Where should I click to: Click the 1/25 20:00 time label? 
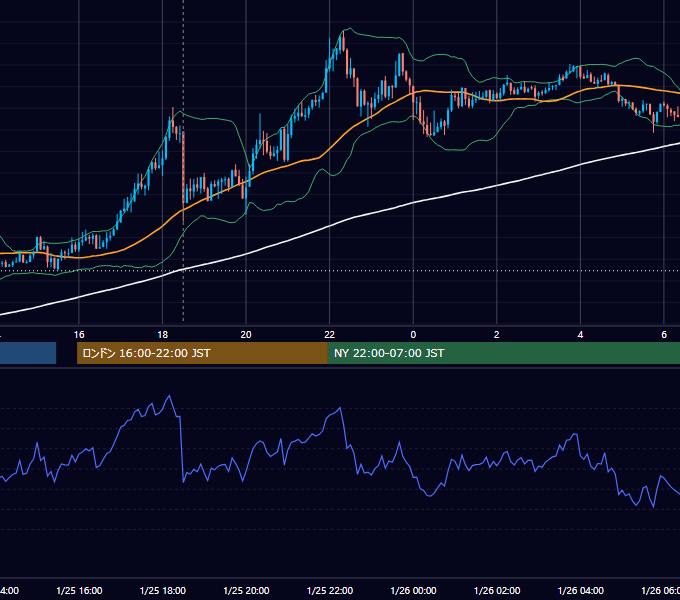click(x=246, y=590)
